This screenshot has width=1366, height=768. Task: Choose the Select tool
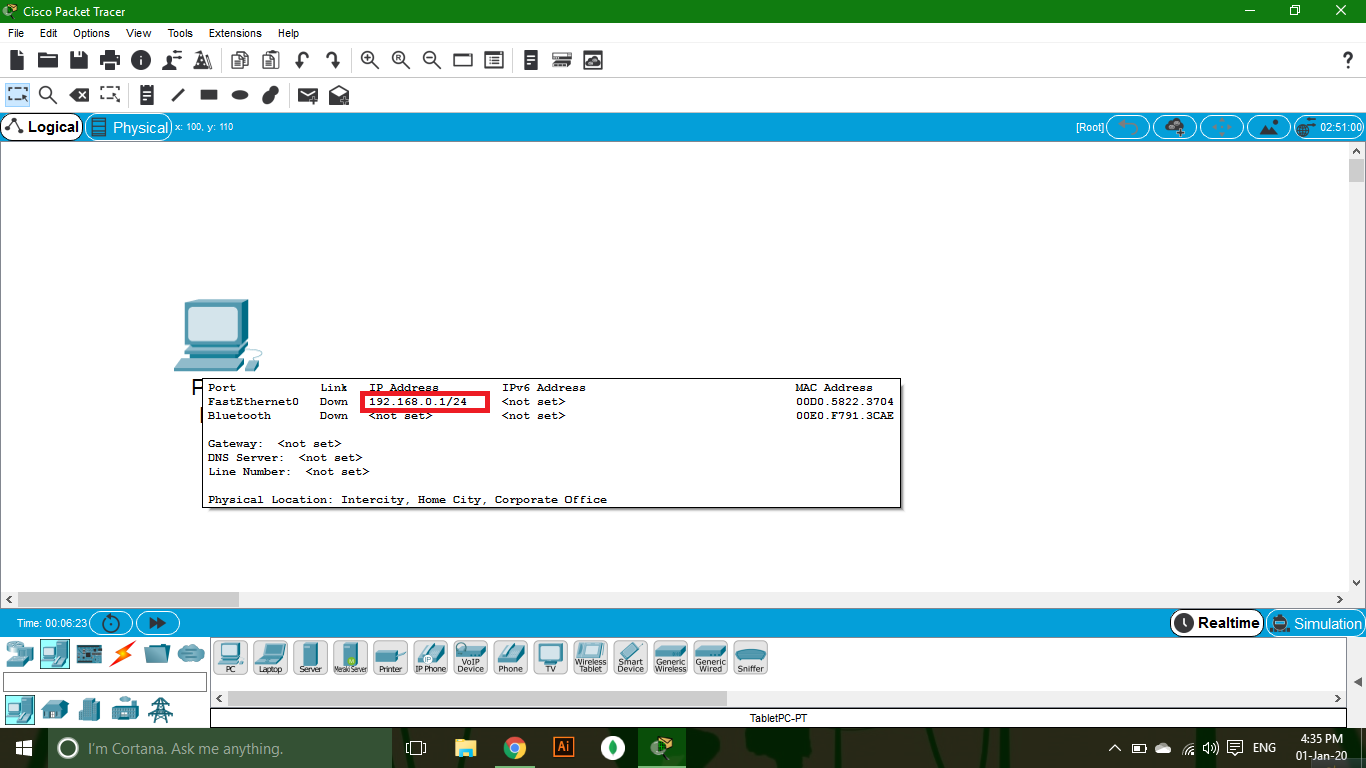pos(18,95)
